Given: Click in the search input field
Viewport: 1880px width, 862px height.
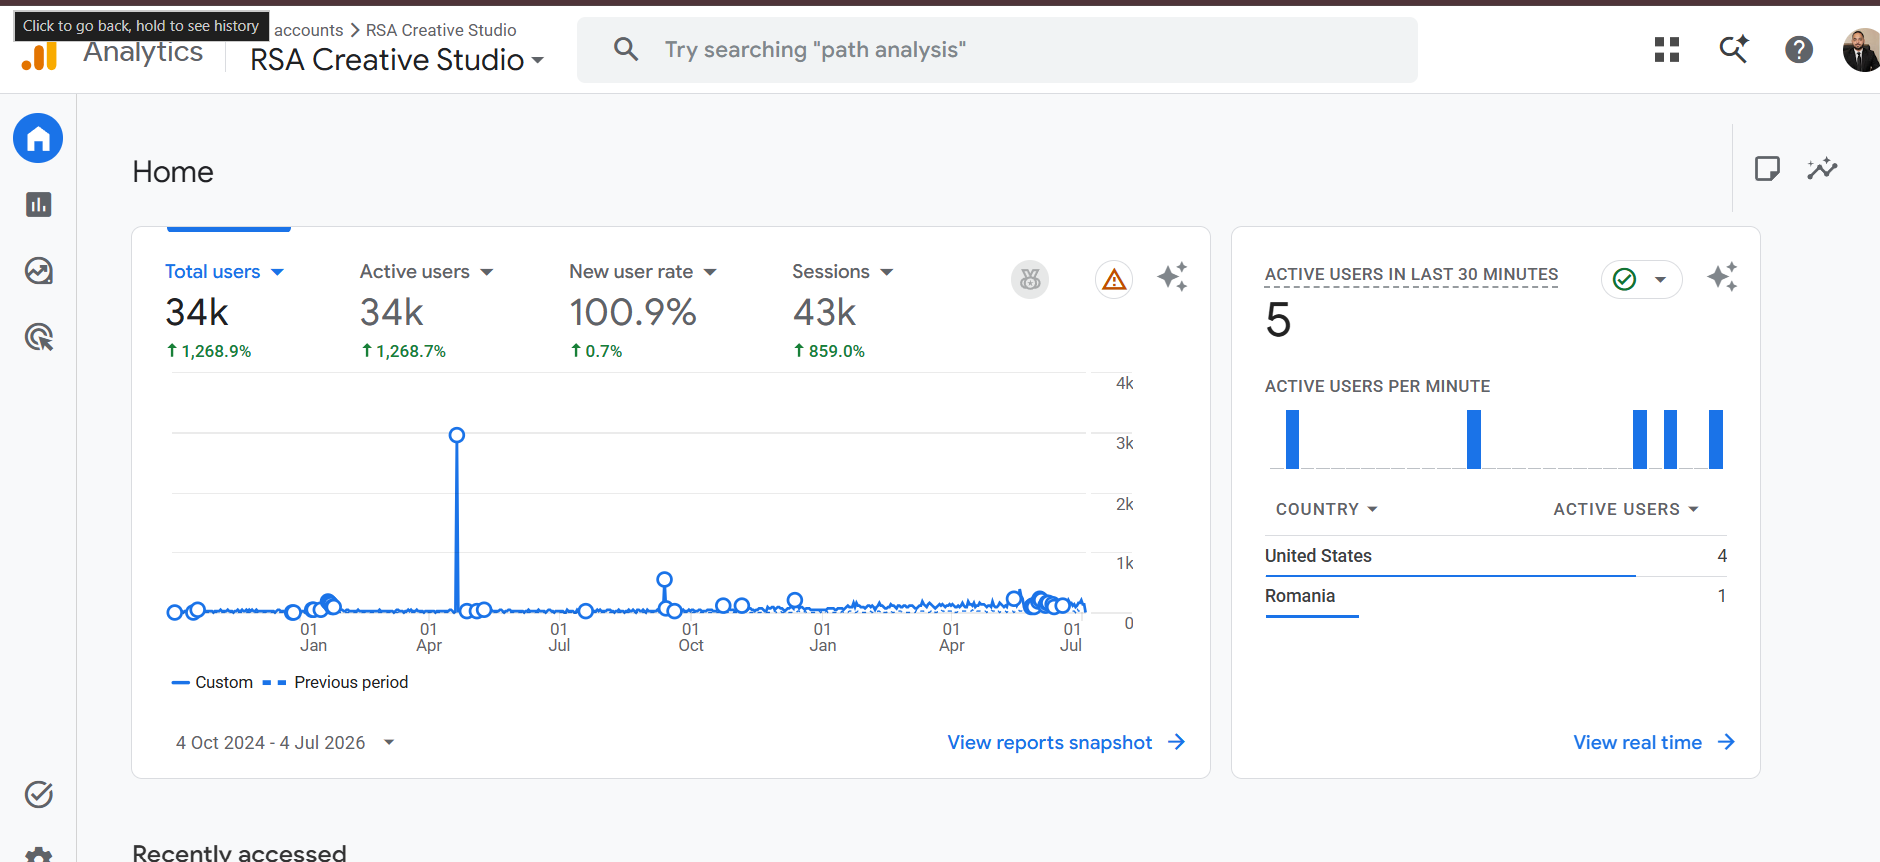Looking at the screenshot, I should tap(997, 50).
